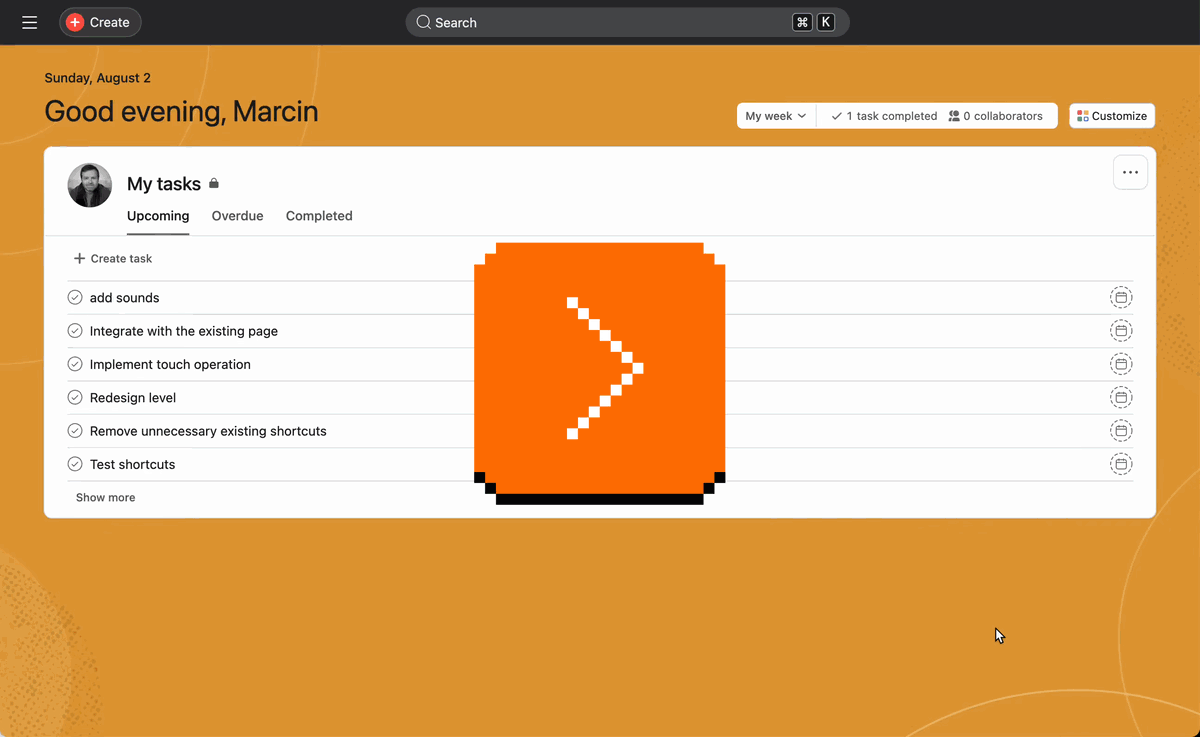The image size is (1200, 737).
Task: Click due date icon for Implement touch operation
Action: [x=1121, y=364]
